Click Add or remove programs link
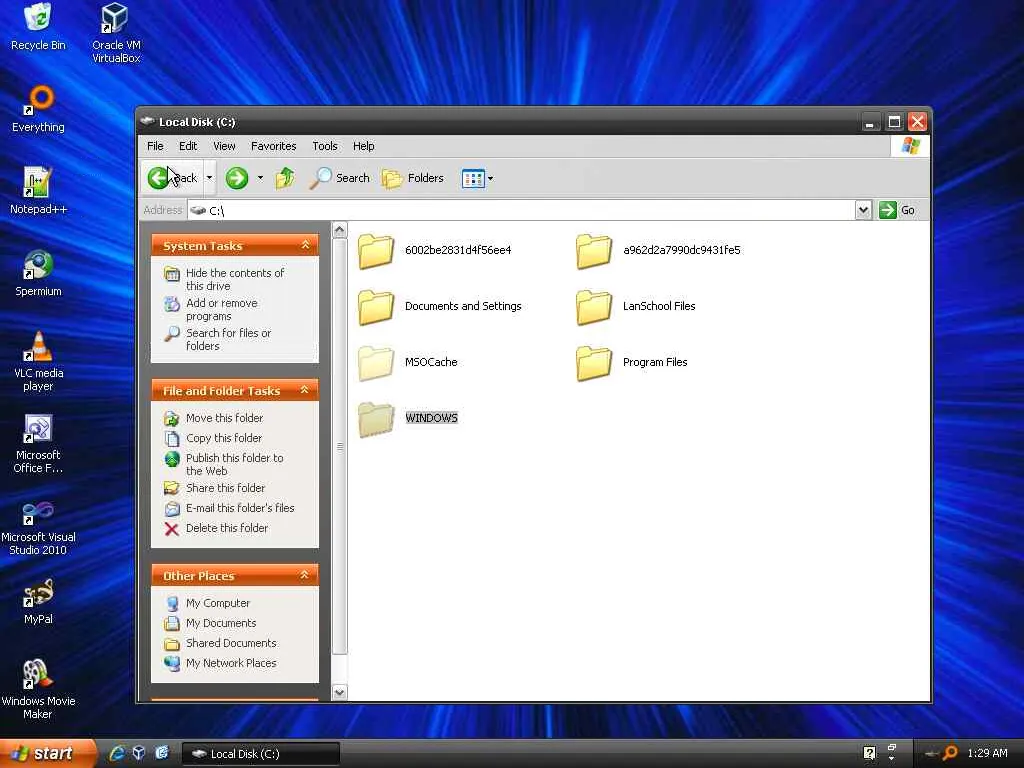The width and height of the screenshot is (1024, 768). tap(212, 310)
